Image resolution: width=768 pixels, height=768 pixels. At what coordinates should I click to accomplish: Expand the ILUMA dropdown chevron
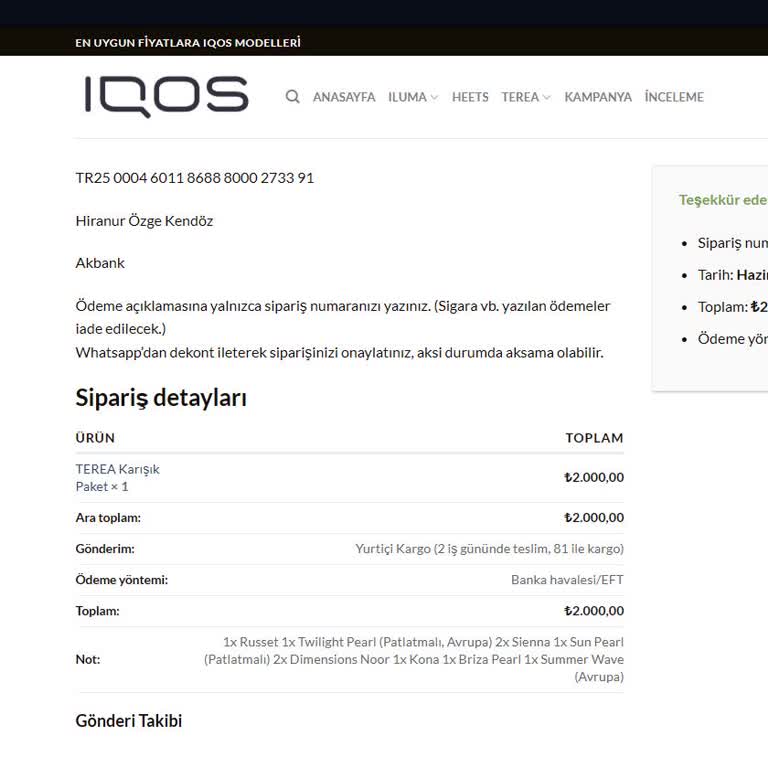[x=434, y=97]
